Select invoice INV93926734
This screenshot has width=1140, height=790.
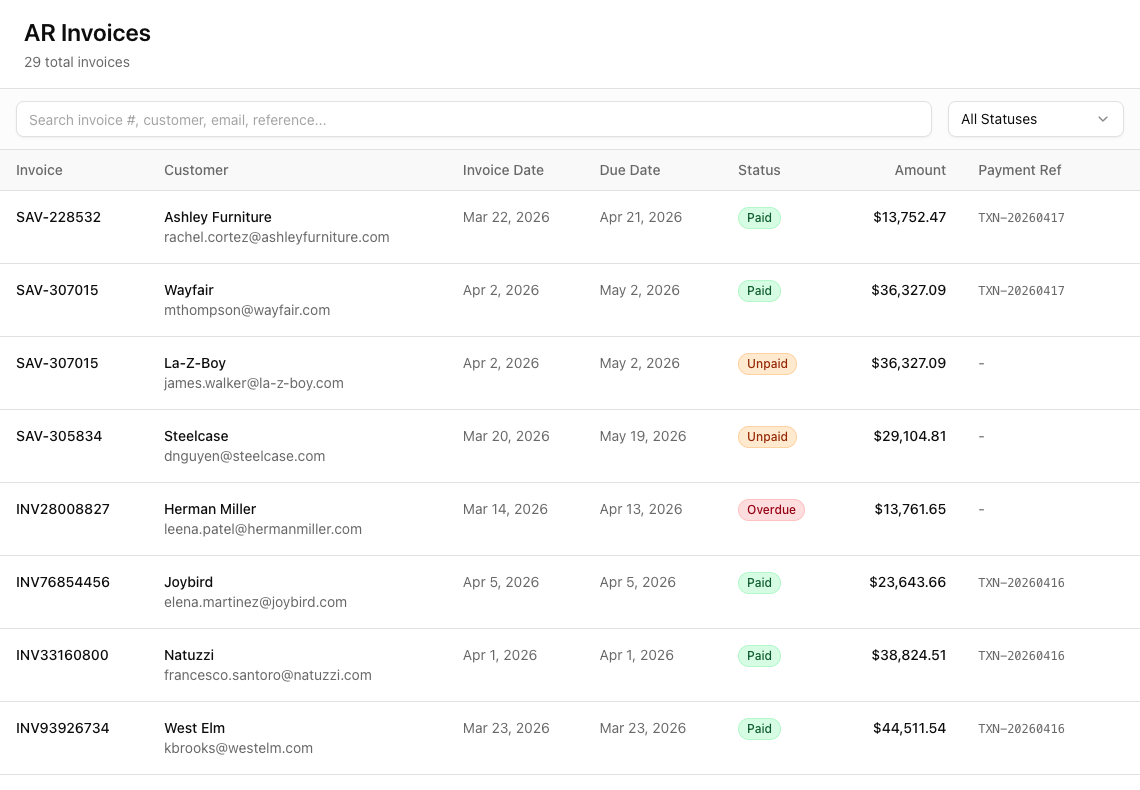click(63, 728)
